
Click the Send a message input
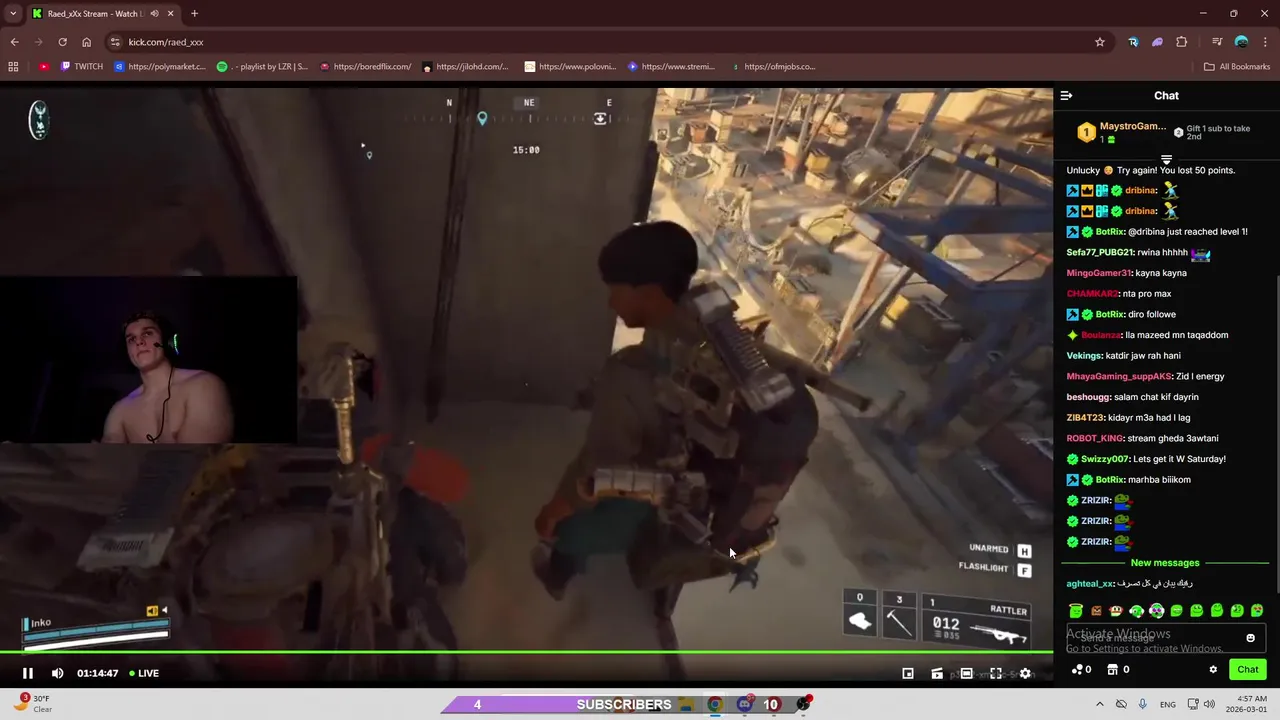[1166, 638]
